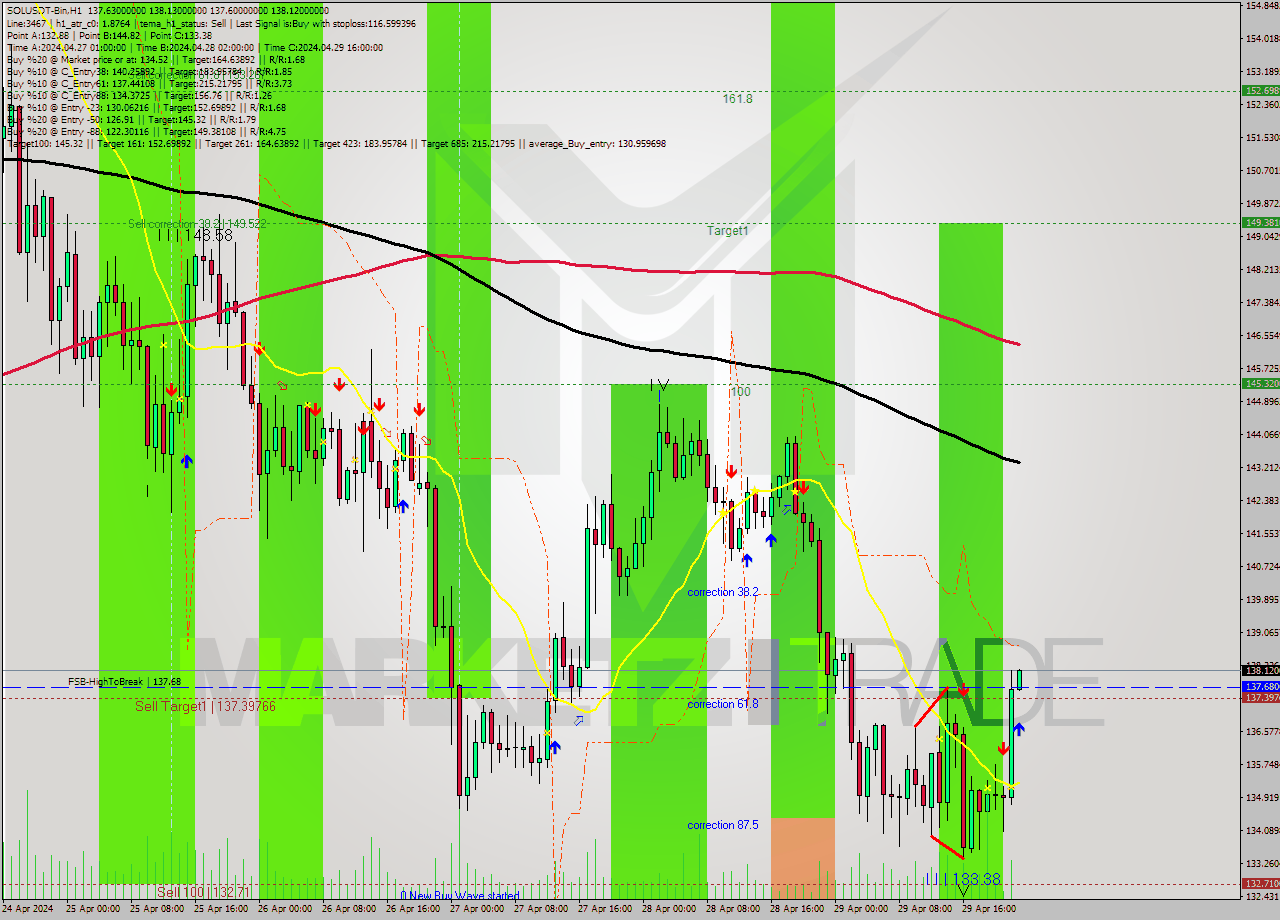Click the orange rectangle below correction 87.5
Screen dimensions: 1280x920
click(802, 858)
